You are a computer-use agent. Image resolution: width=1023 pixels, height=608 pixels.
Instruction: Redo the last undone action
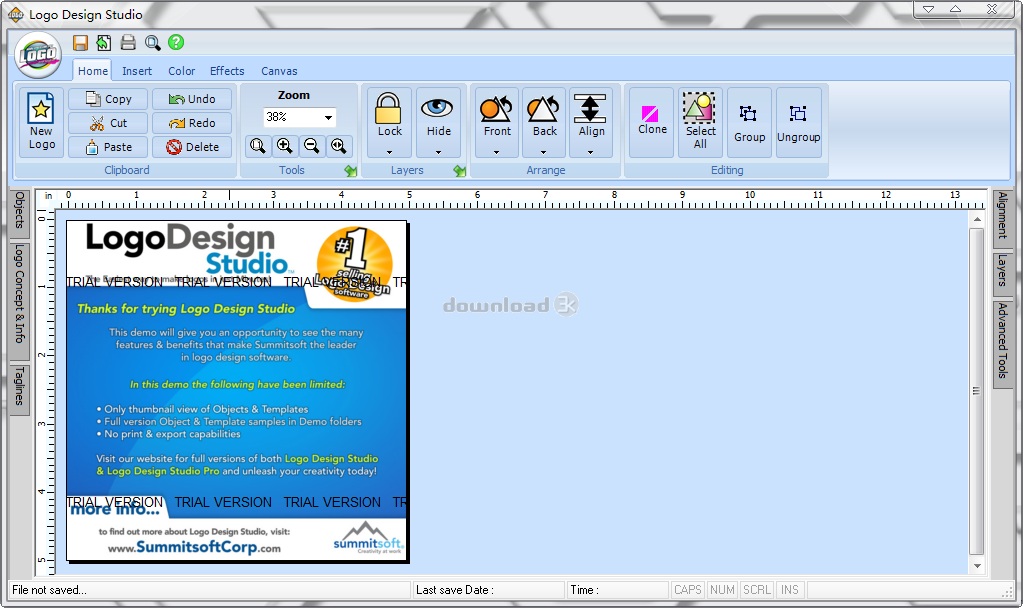coord(192,123)
